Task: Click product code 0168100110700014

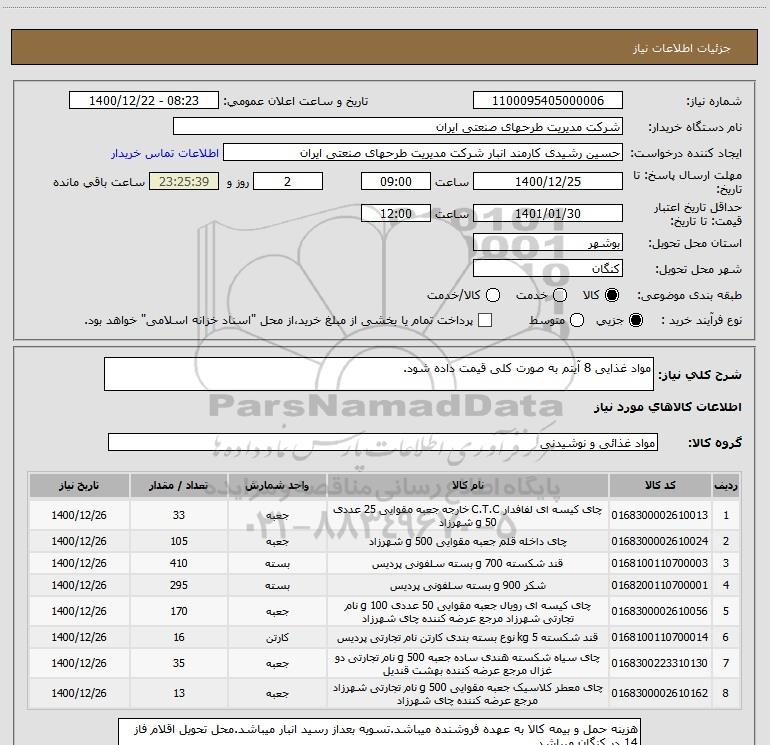Action: (x=660, y=637)
